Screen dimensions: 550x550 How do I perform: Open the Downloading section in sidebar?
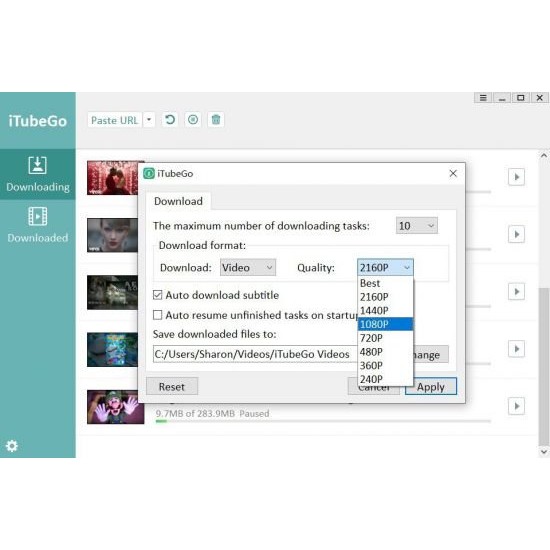38,174
